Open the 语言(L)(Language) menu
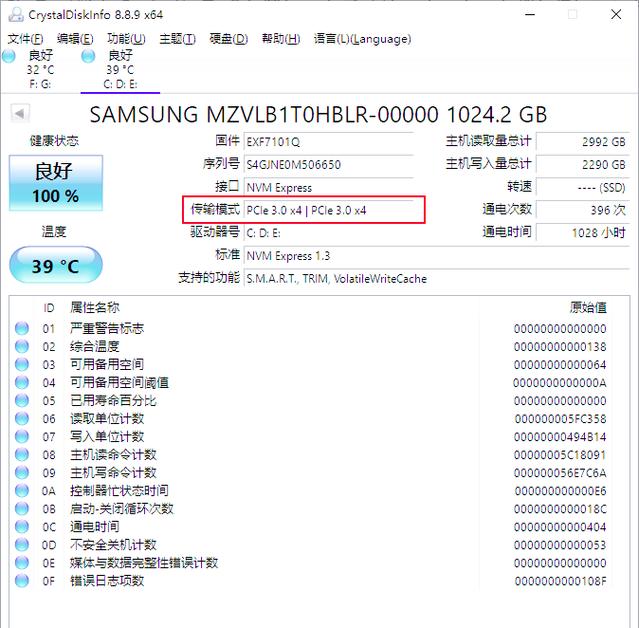Screen dimensions: 639x628 362,39
